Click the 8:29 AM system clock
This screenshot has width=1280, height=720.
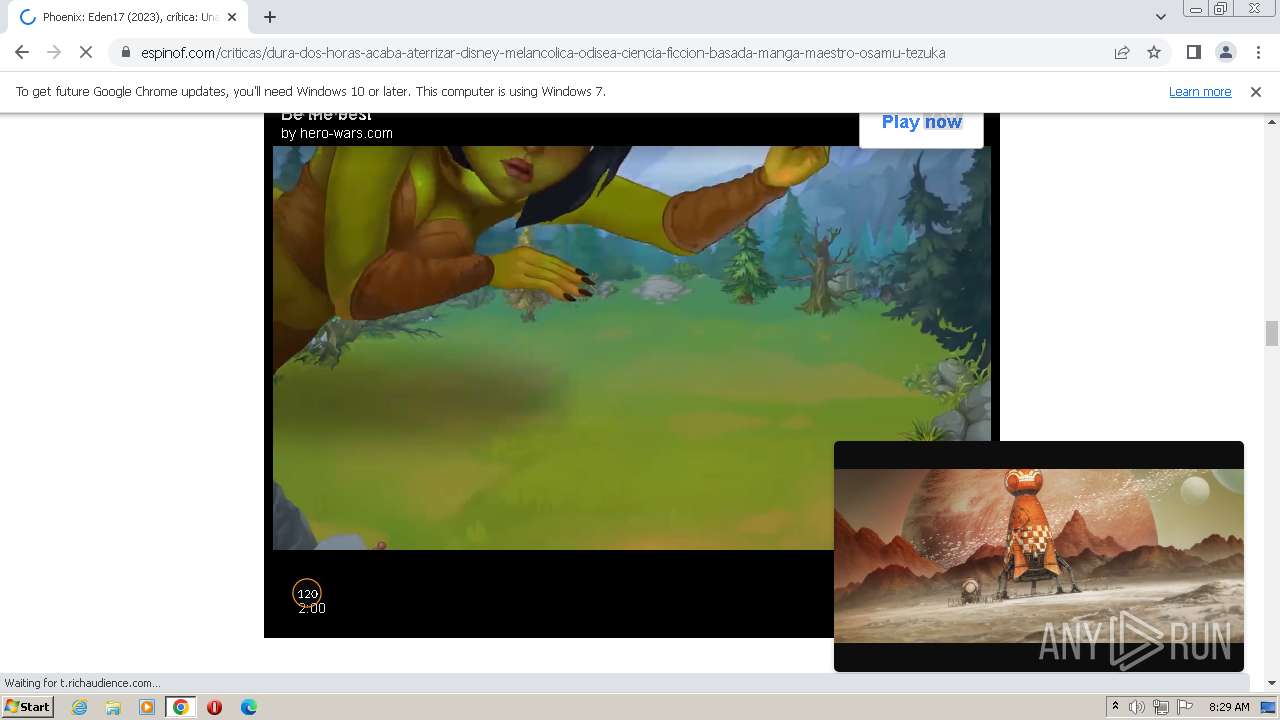(x=1229, y=707)
